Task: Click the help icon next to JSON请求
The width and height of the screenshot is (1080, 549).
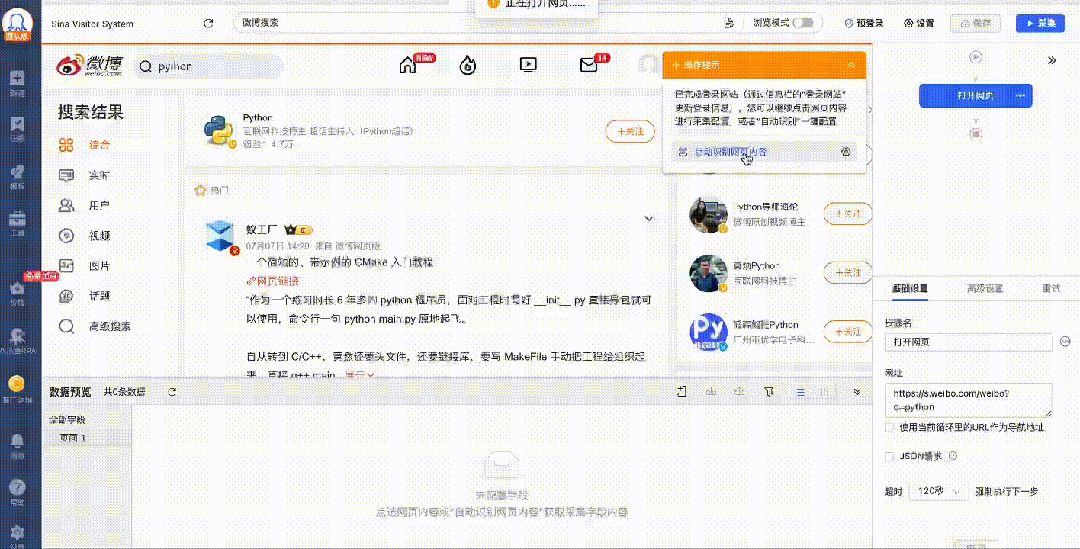Action: pyautogui.click(x=953, y=456)
